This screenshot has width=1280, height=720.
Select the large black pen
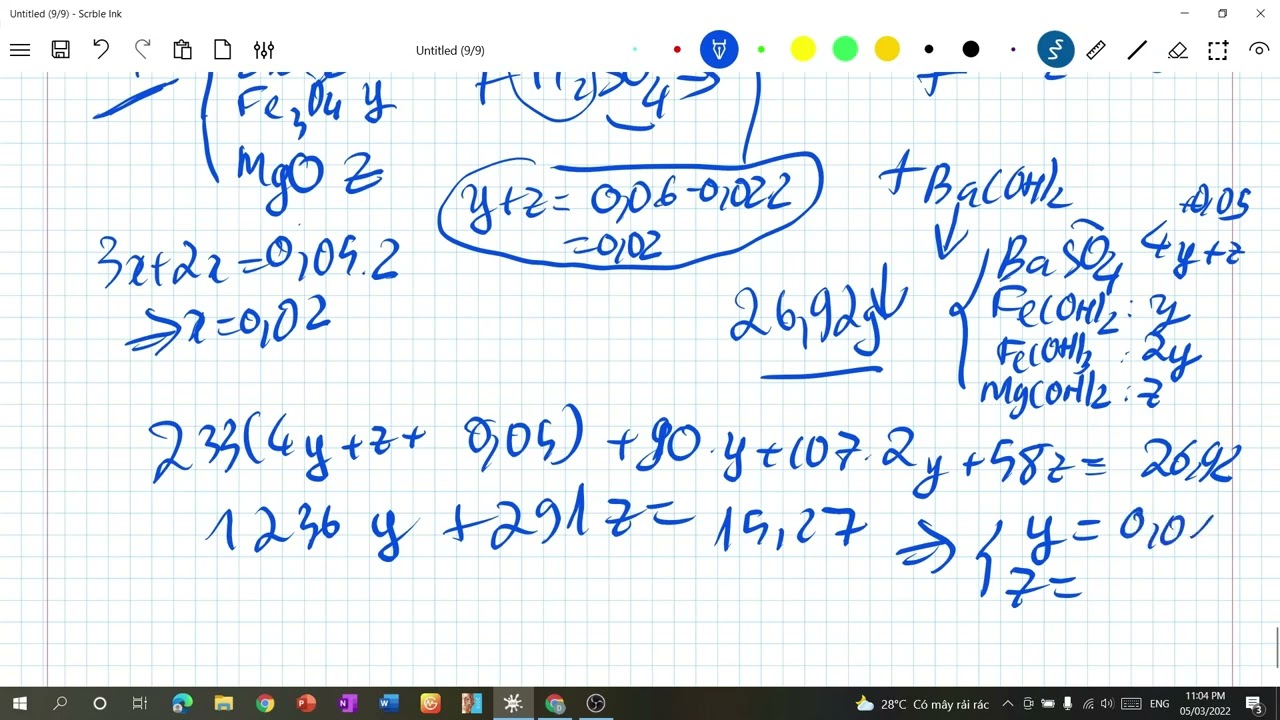(971, 49)
